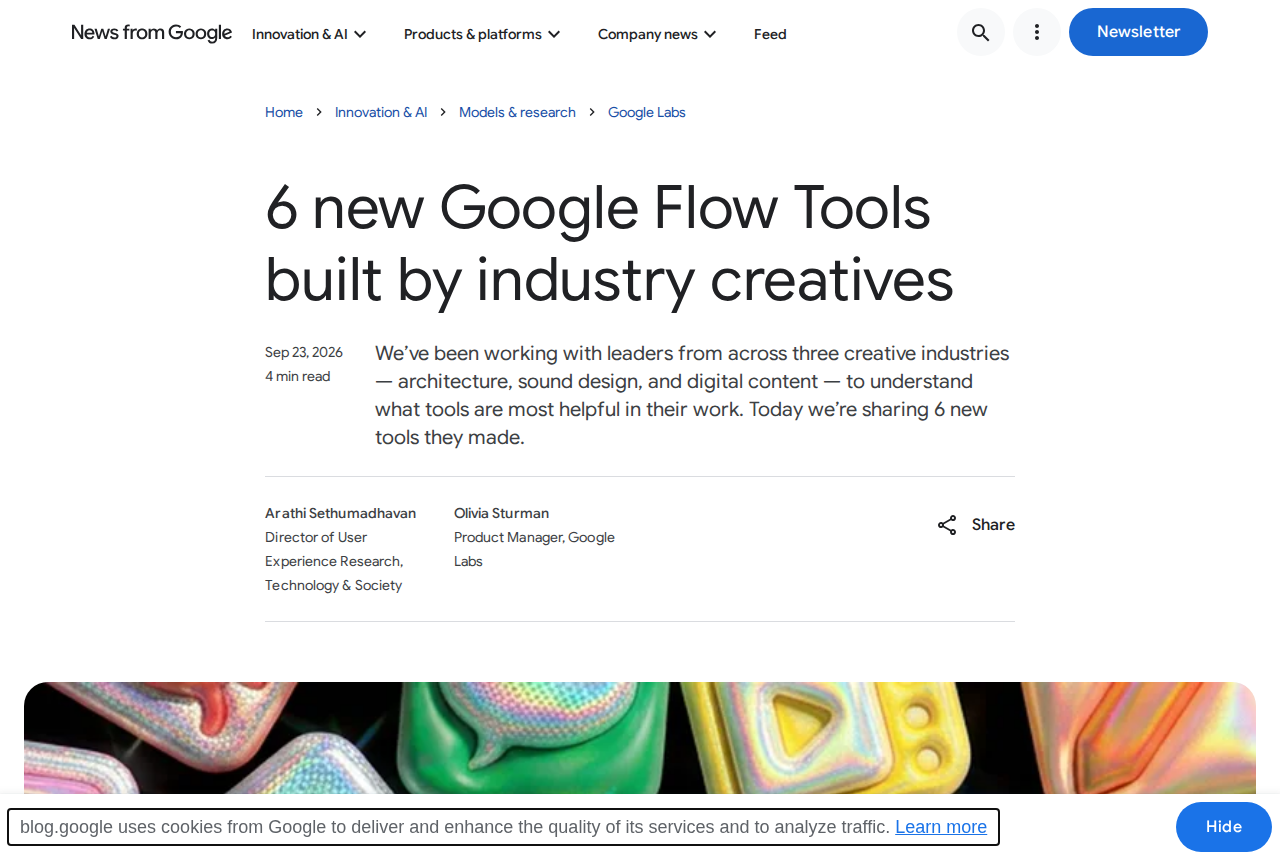This screenshot has height=860, width=1280.
Task: Open Innovation & AI breadcrumb link
Action: 381,112
